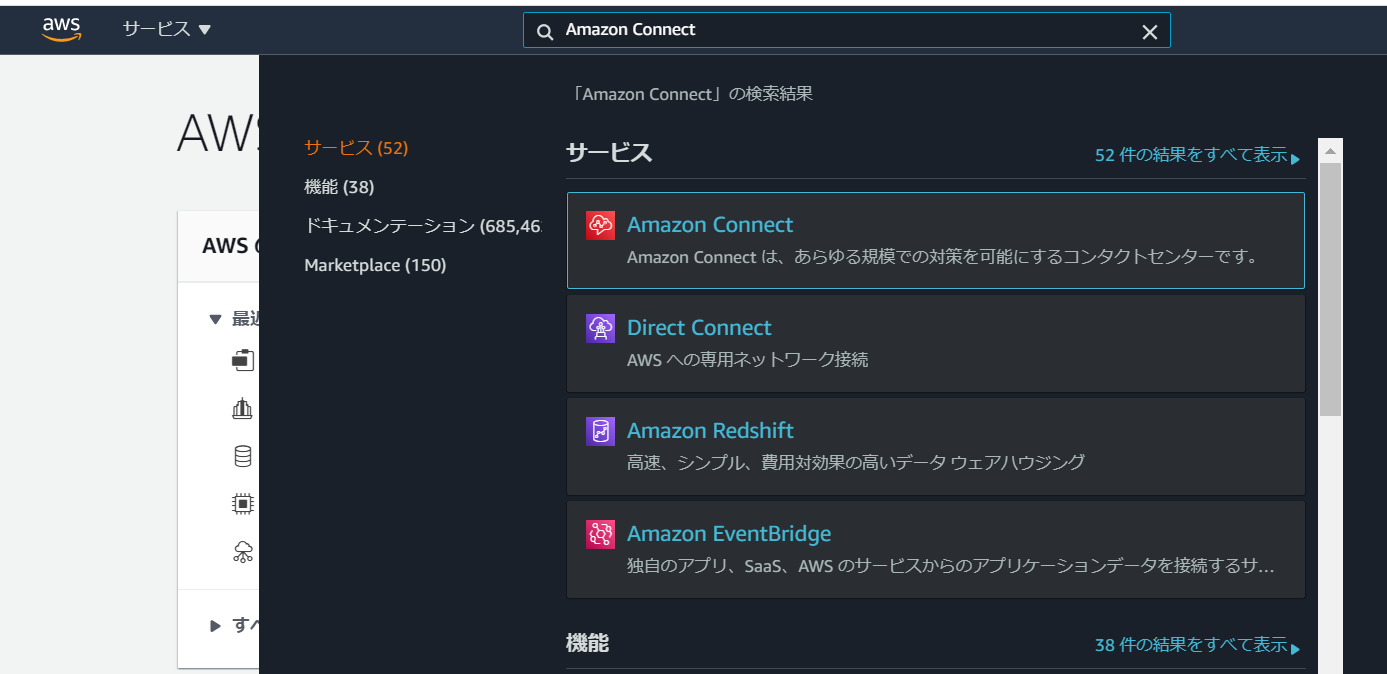The width and height of the screenshot is (1387, 674).
Task: Collapse the 最近 section triangle in left panel
Action: pos(215,319)
